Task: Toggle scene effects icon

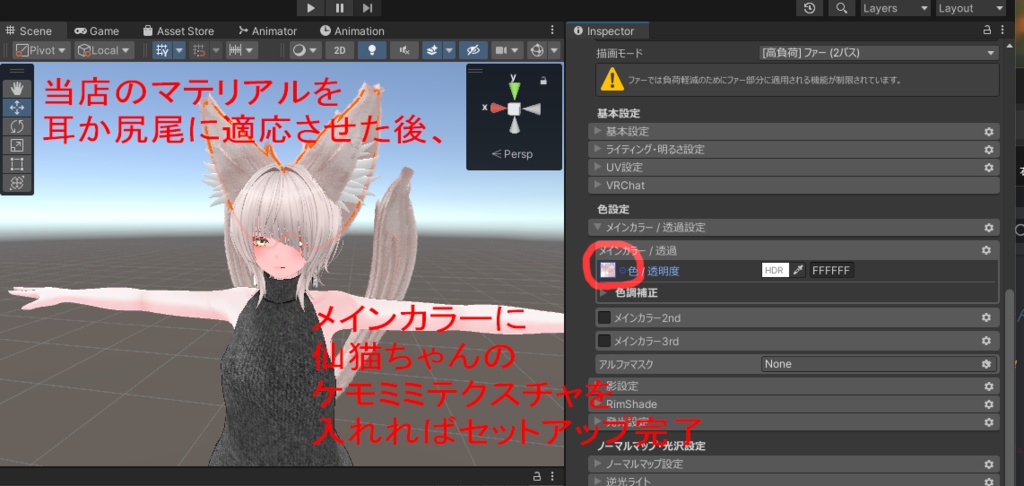Action: click(x=432, y=50)
